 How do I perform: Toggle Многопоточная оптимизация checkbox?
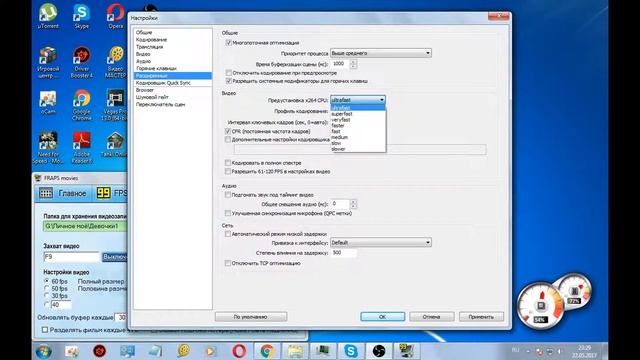[x=229, y=43]
